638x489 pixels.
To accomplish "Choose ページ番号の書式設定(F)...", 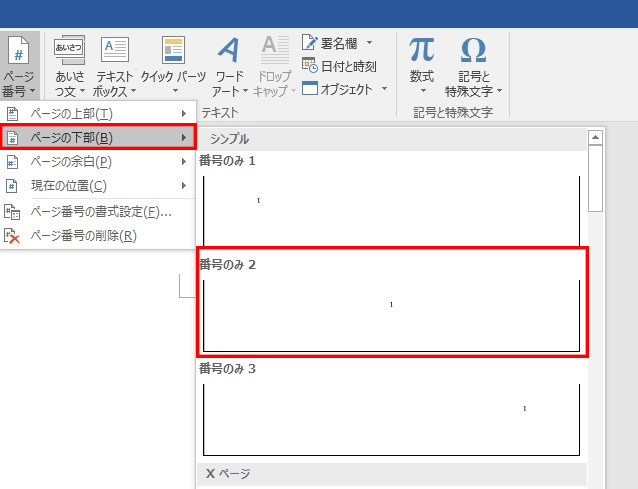I will (x=98, y=212).
